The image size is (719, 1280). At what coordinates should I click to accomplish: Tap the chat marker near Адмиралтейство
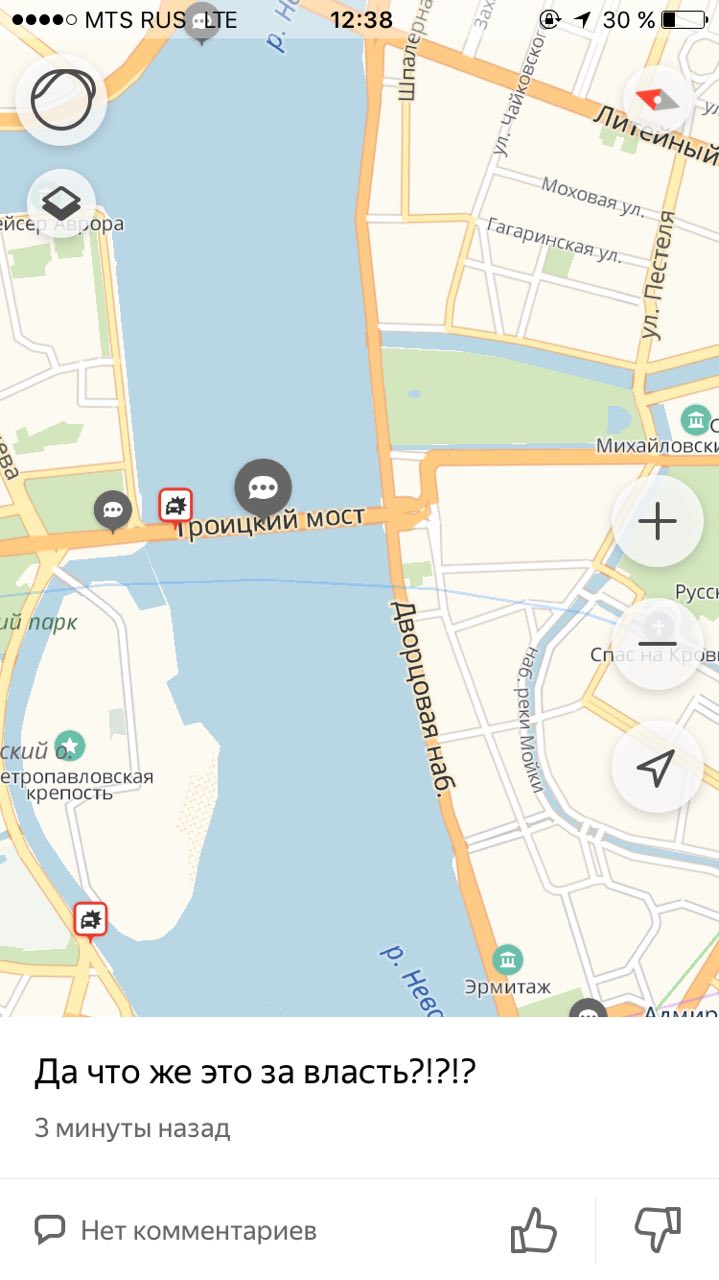tap(588, 1008)
